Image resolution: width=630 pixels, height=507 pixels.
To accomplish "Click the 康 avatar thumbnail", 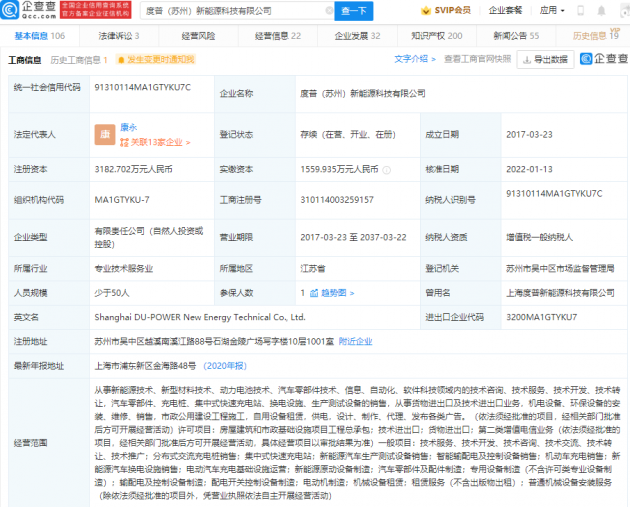I will [x=105, y=135].
